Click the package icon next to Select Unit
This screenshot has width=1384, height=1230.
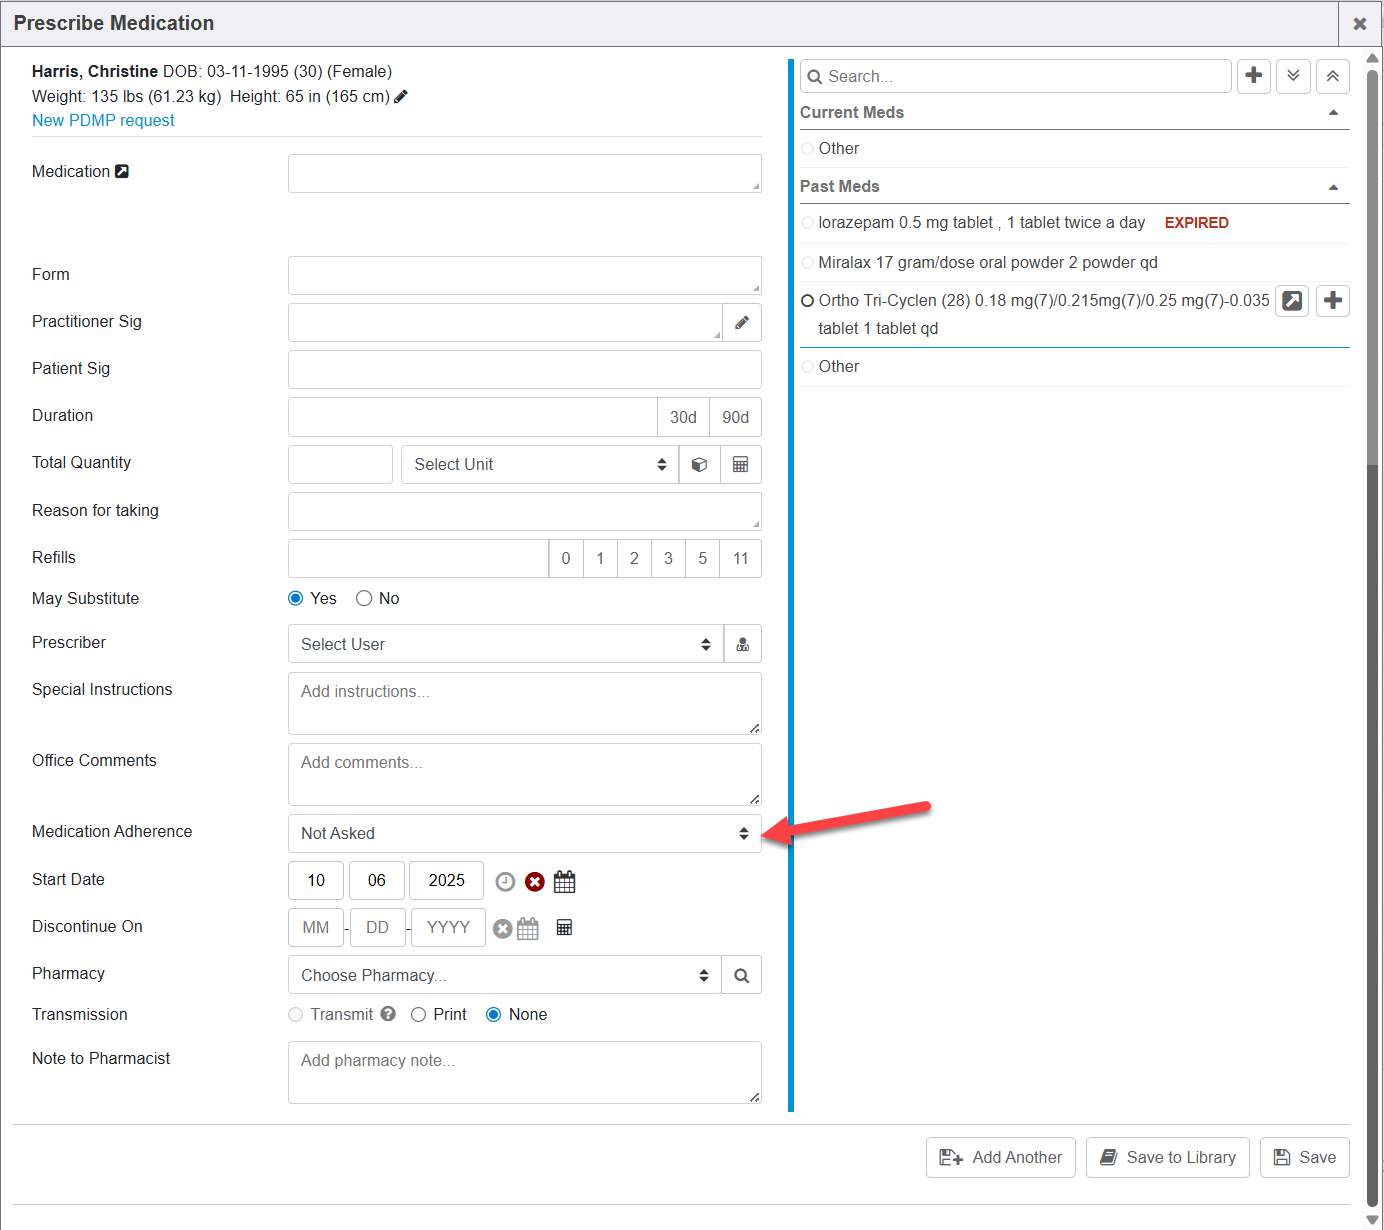pyautogui.click(x=699, y=465)
